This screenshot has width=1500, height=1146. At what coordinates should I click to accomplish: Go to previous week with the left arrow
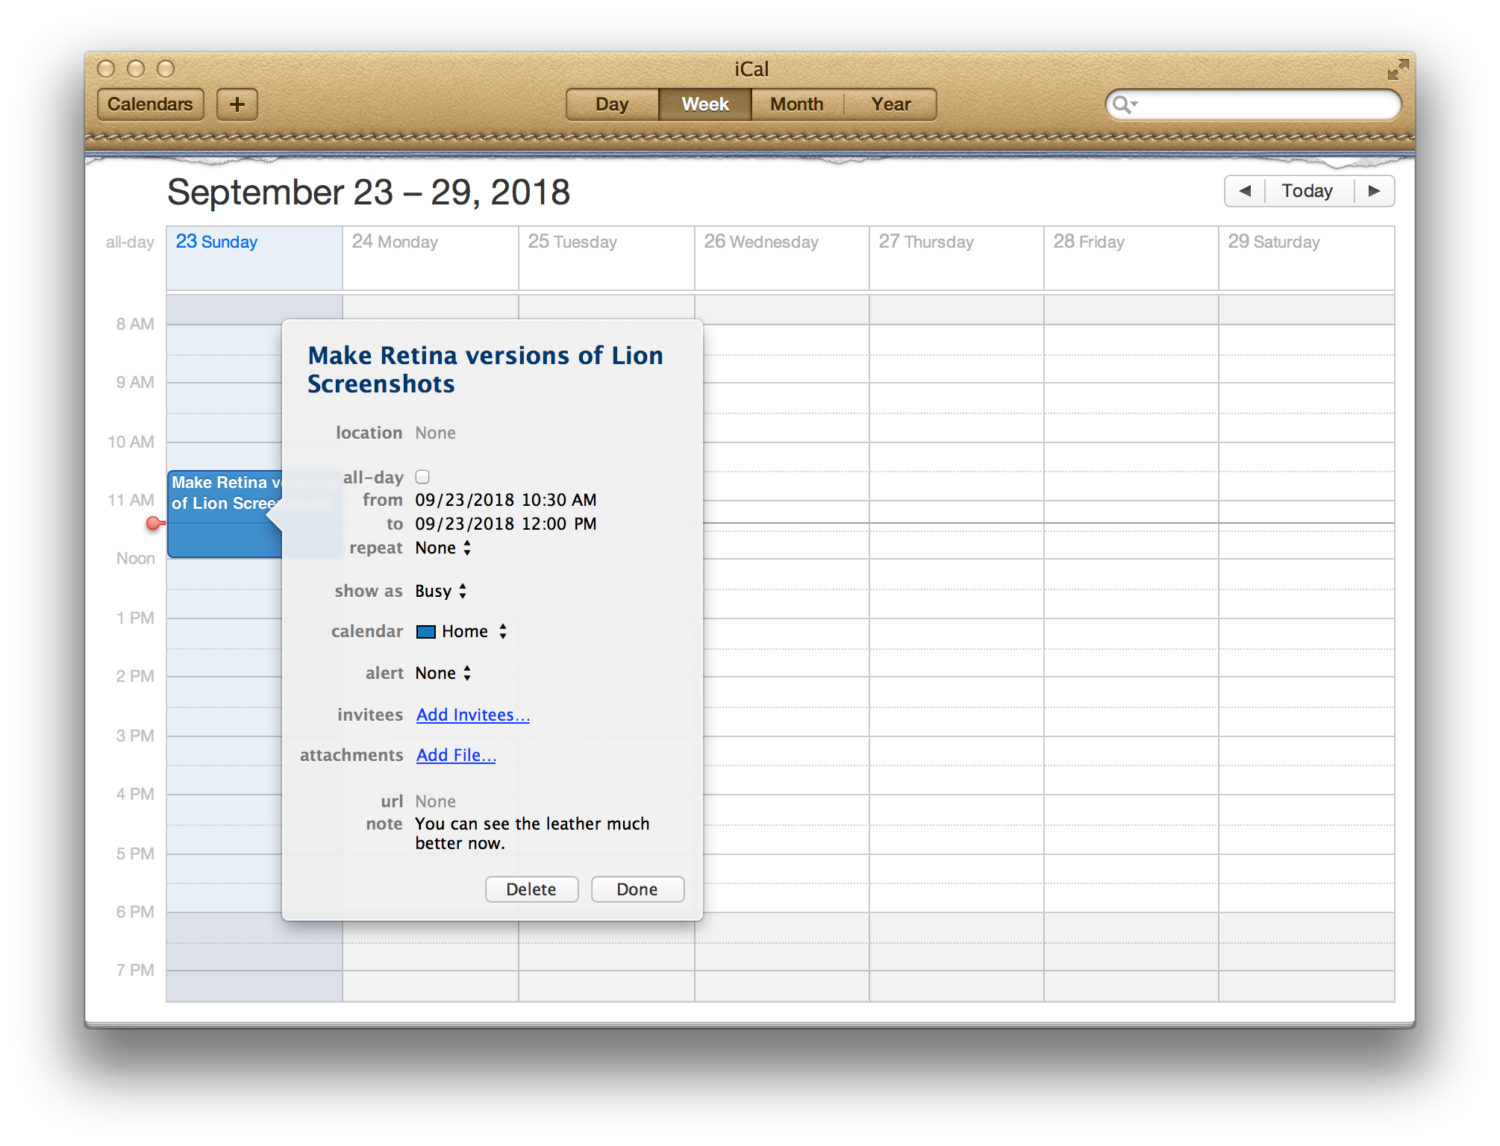point(1244,190)
